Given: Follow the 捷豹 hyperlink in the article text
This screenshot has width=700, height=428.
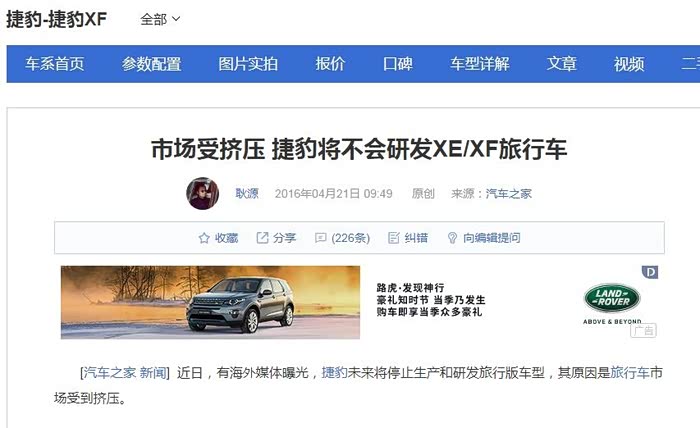Looking at the screenshot, I should pos(334,372).
